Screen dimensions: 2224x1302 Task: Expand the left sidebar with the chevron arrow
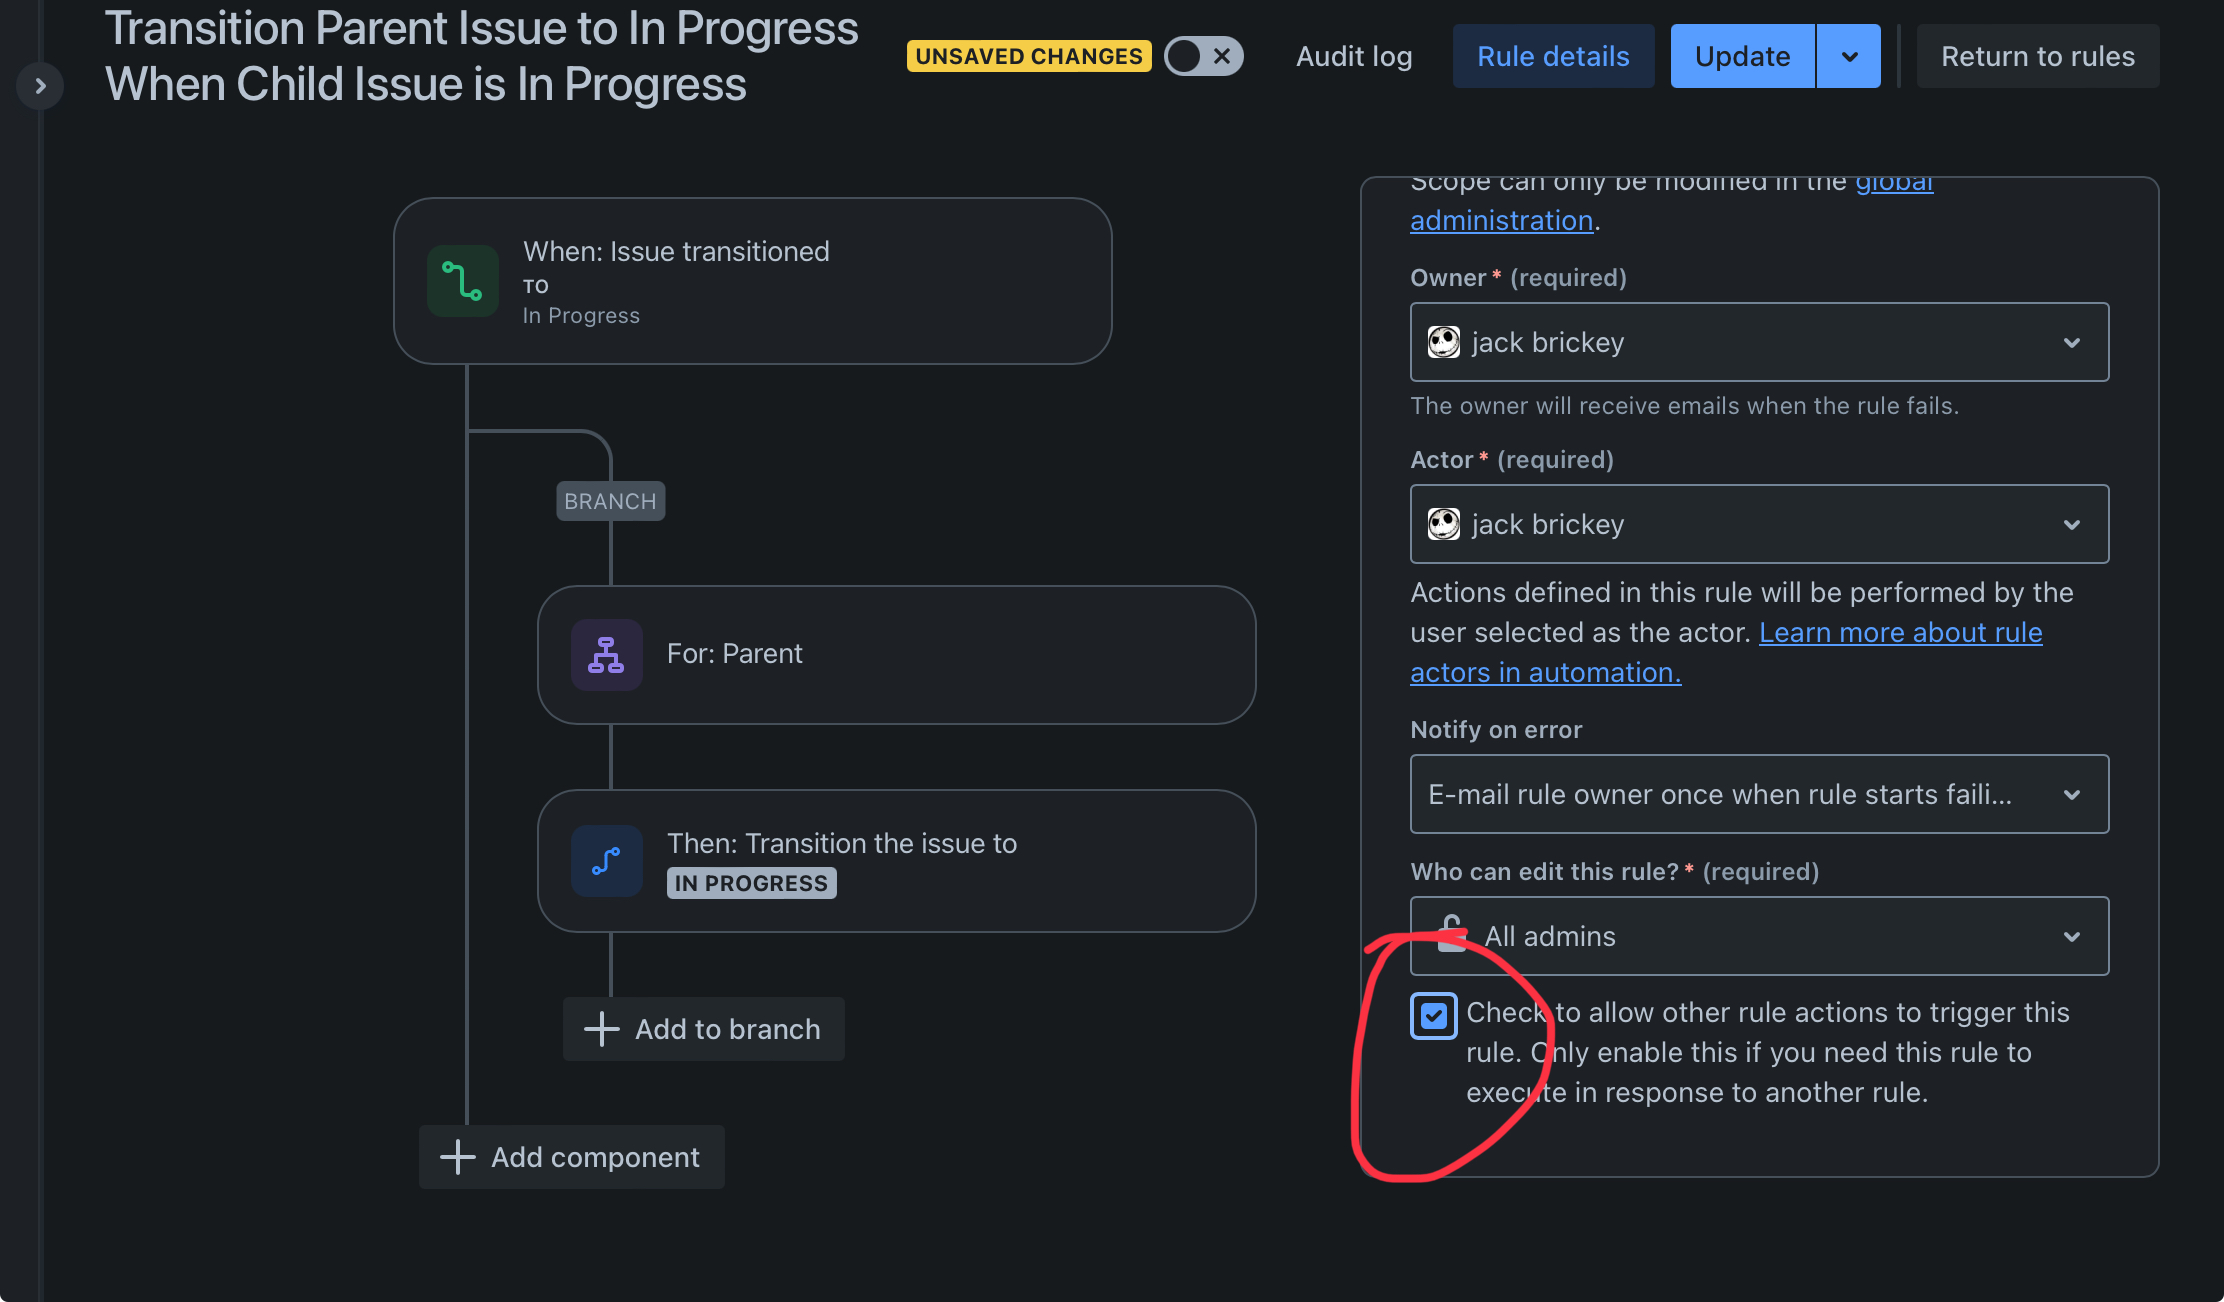click(40, 86)
